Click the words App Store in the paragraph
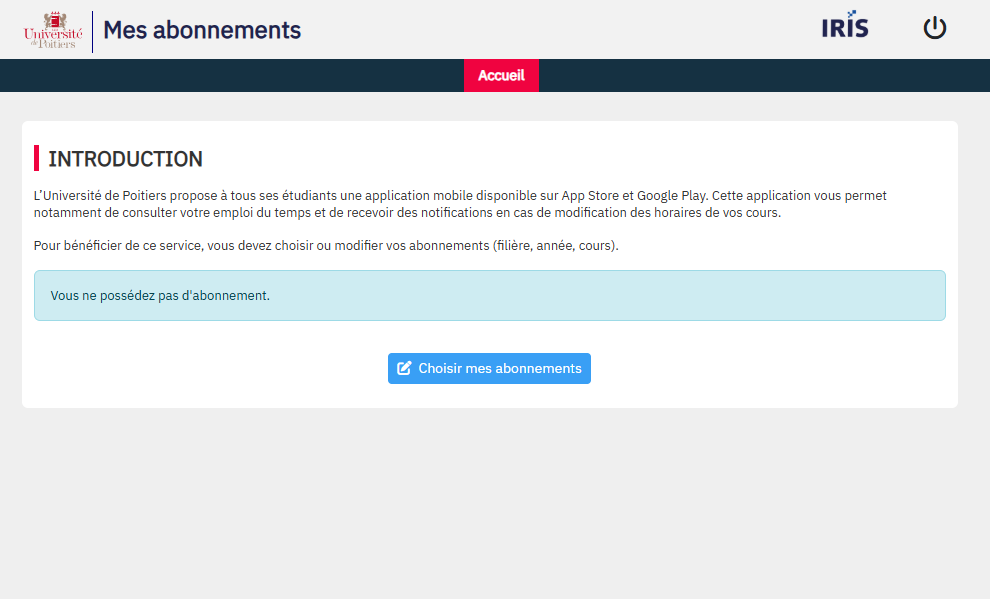This screenshot has height=599, width=990. click(589, 196)
